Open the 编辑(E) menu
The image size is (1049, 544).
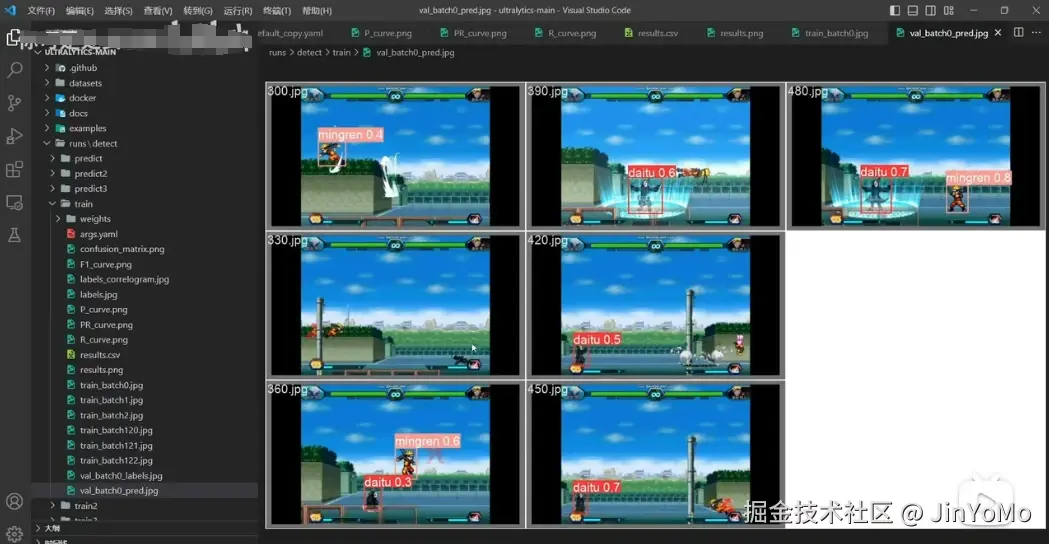coord(80,11)
